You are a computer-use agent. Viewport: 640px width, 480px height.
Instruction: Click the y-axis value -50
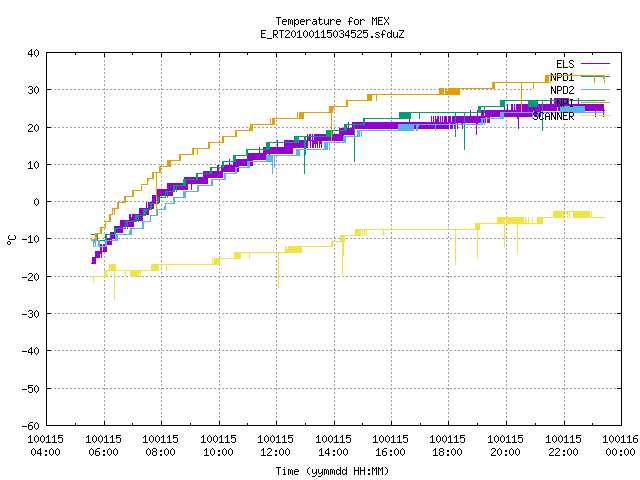coord(31,389)
